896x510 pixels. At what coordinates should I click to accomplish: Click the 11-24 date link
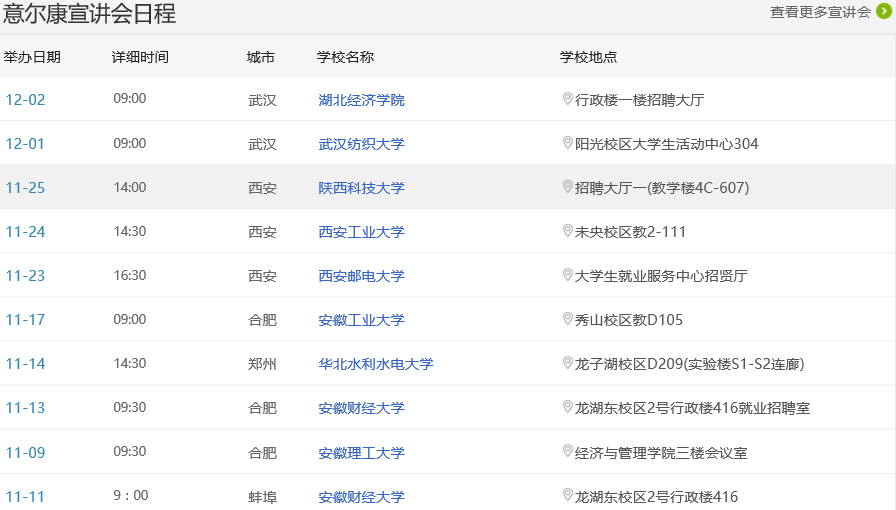pos(25,232)
